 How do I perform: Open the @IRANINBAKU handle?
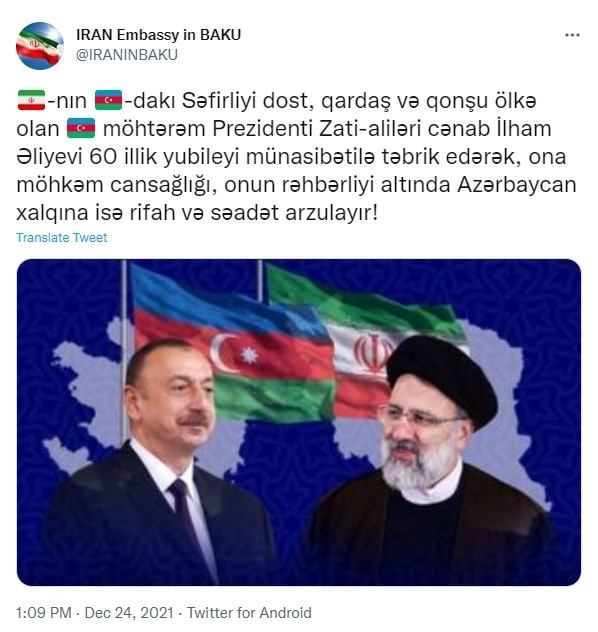click(x=127, y=55)
